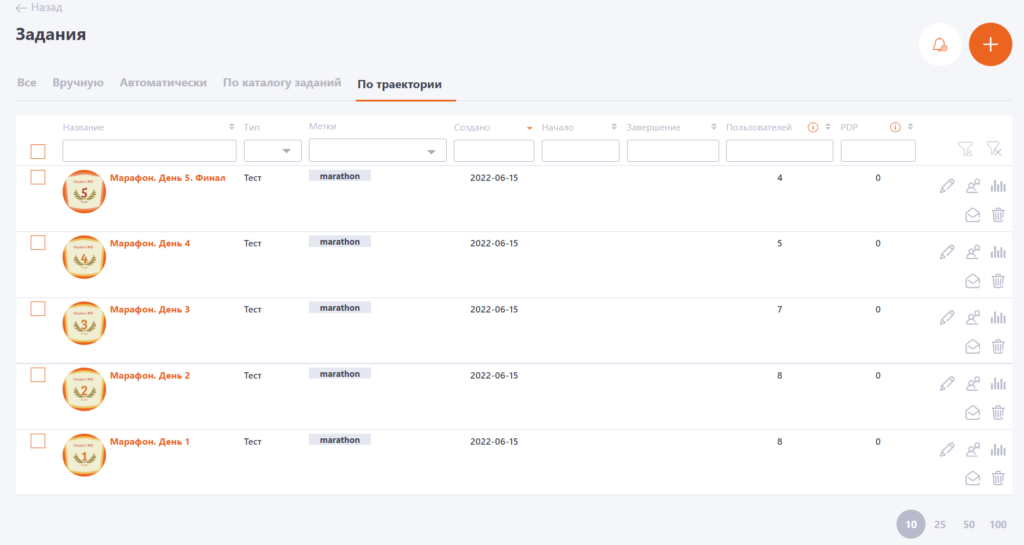Image resolution: width=1024 pixels, height=545 pixels.
Task: Add a new task with plus button
Action: tap(990, 44)
